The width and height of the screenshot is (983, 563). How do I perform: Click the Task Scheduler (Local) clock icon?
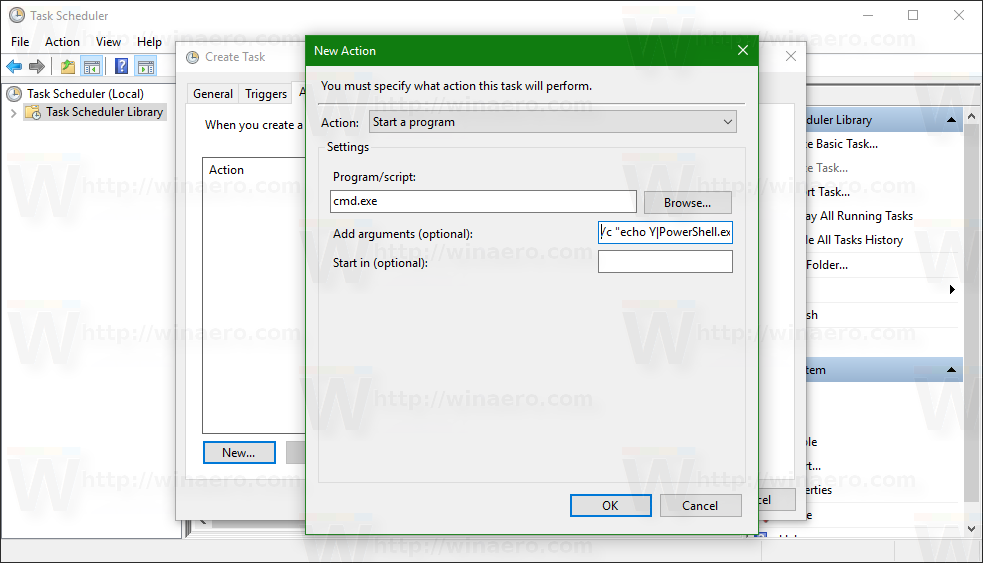[14, 93]
